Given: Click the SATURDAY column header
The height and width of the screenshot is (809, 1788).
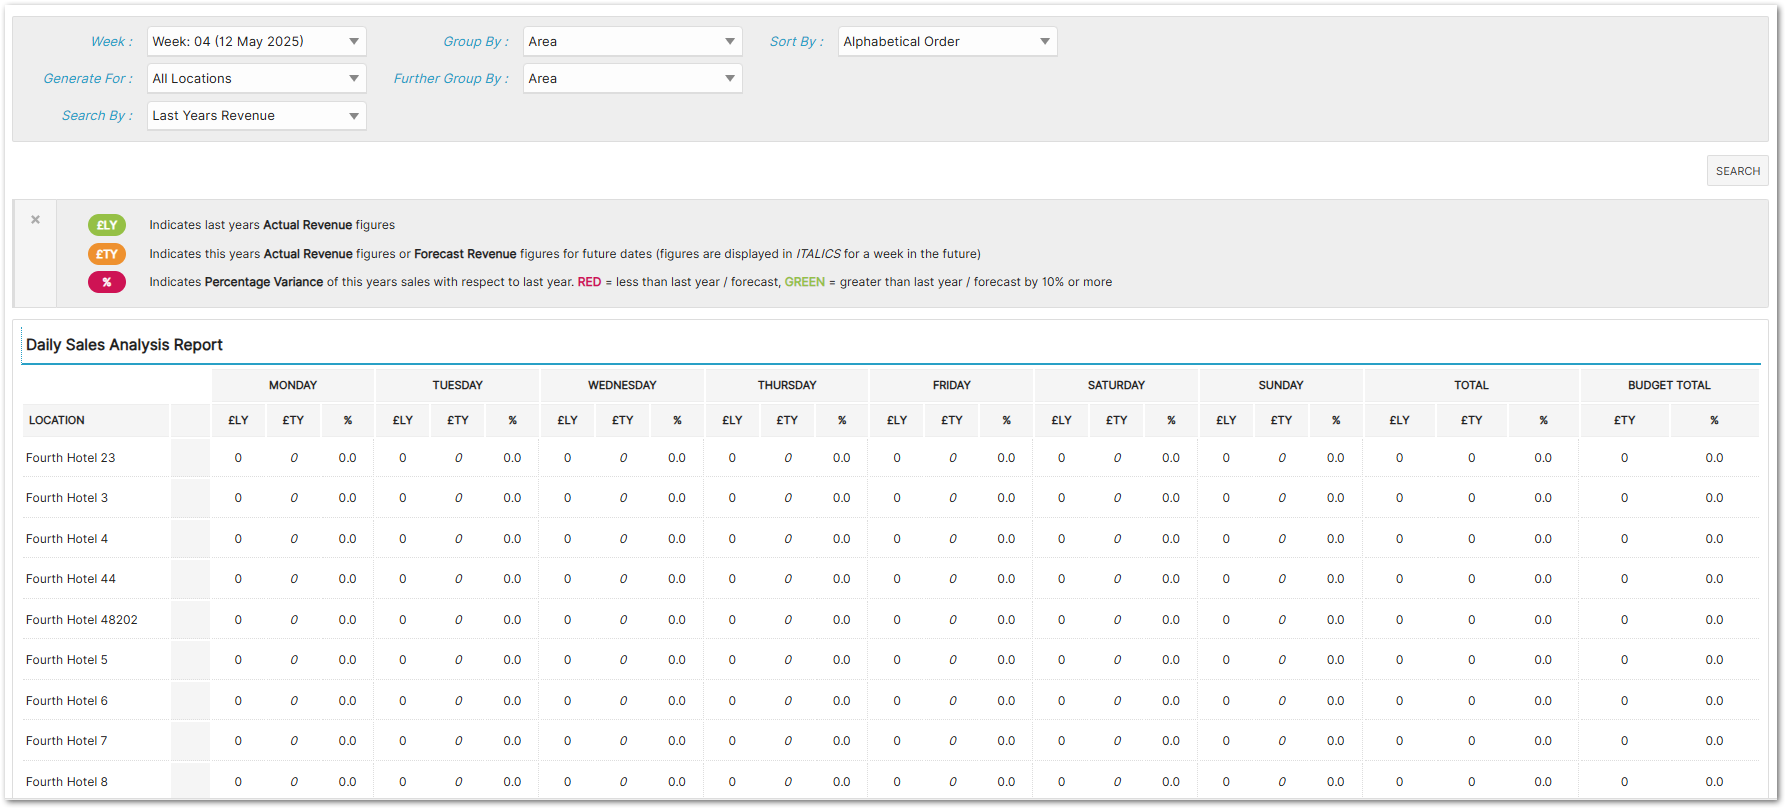Looking at the screenshot, I should click(x=1116, y=385).
